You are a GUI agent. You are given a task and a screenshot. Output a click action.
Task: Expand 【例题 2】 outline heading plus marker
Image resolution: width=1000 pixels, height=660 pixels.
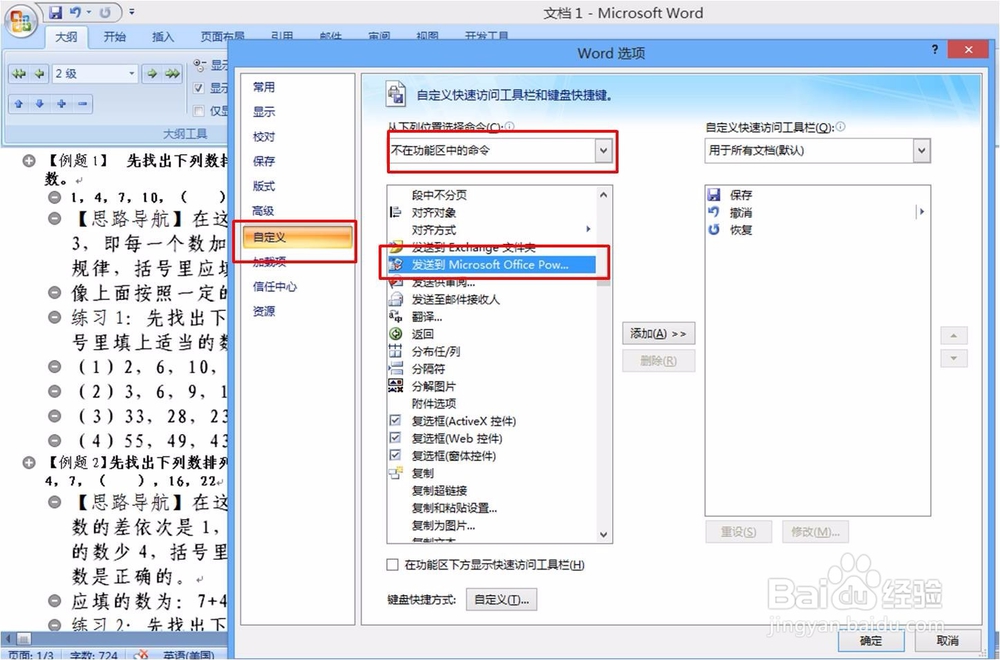click(x=29, y=462)
